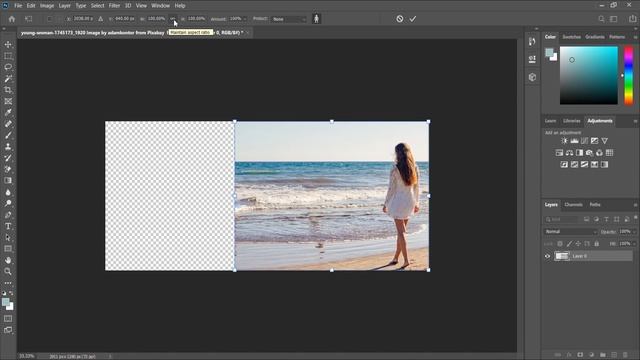Select the History Brush tool

click(8, 158)
